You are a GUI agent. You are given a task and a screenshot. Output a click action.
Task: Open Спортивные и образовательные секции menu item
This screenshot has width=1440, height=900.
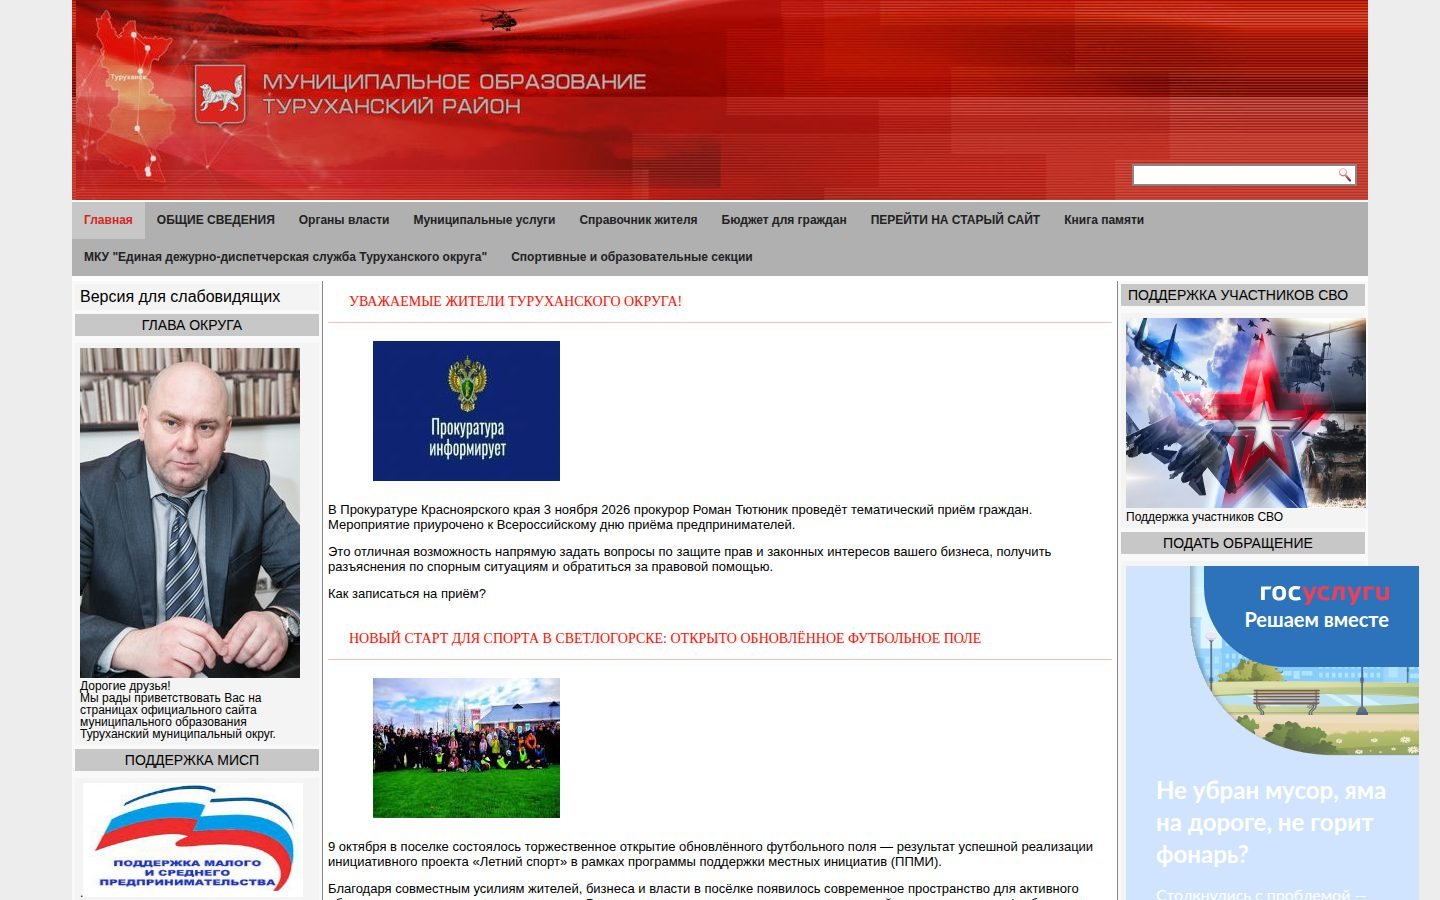point(632,257)
